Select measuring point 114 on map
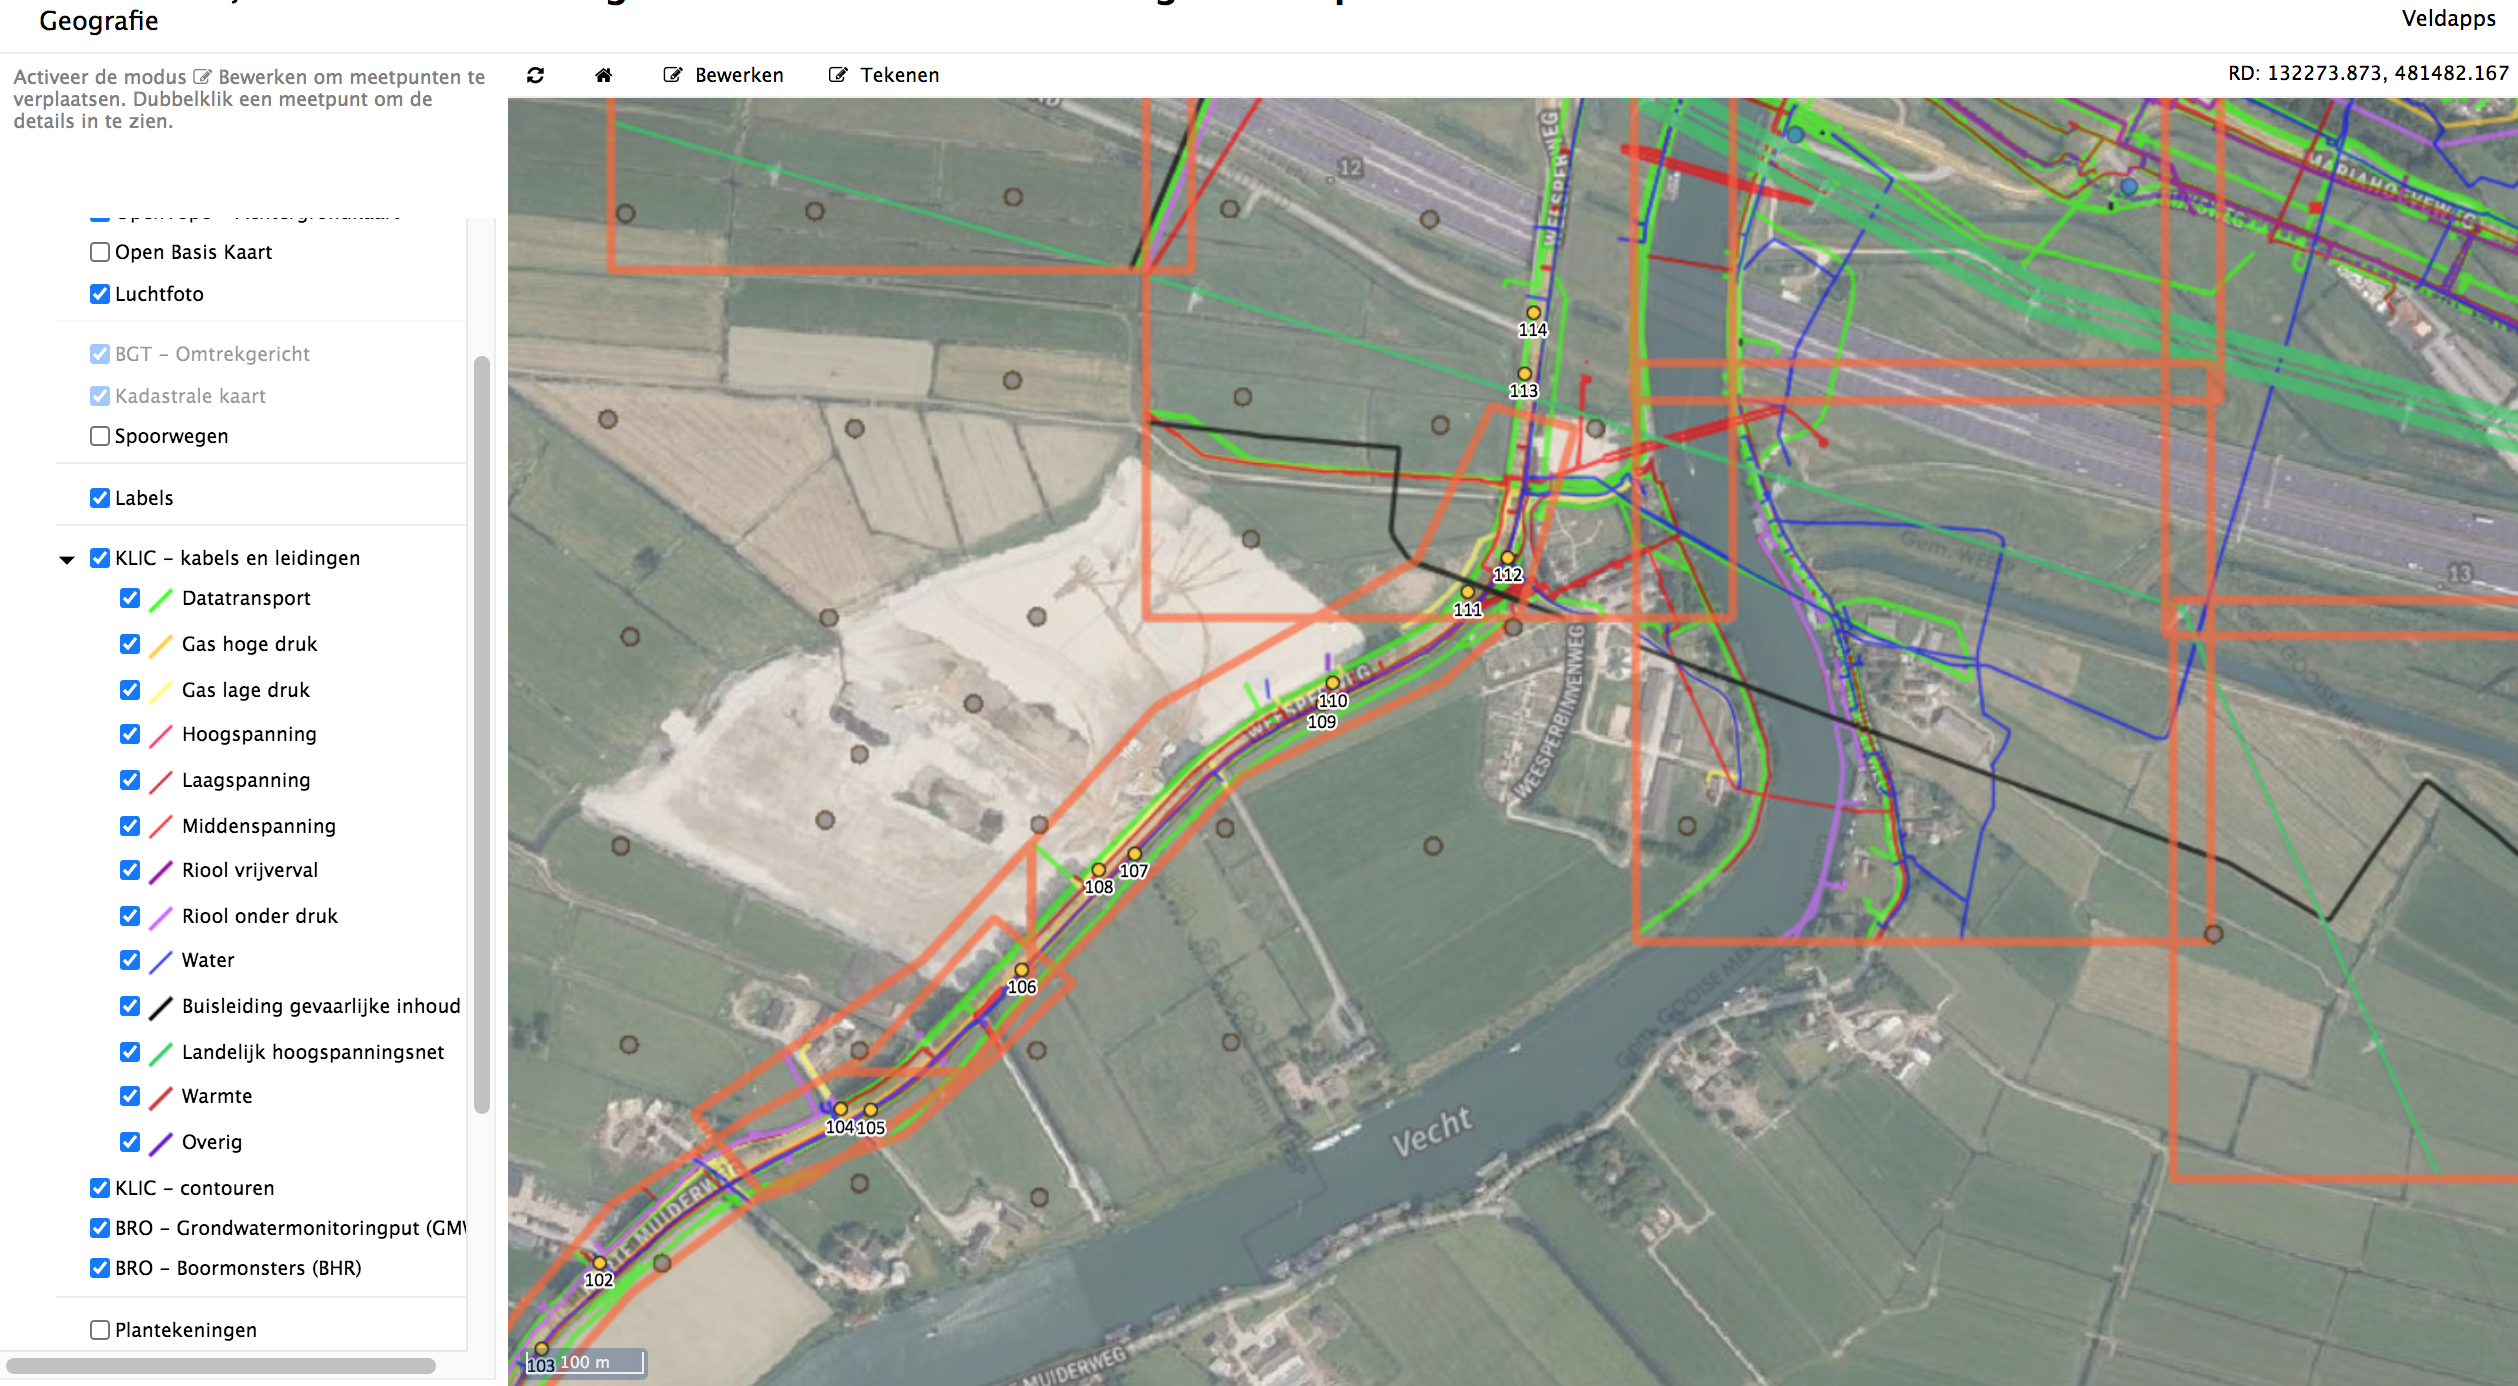The height and width of the screenshot is (1386, 2518). (1533, 313)
